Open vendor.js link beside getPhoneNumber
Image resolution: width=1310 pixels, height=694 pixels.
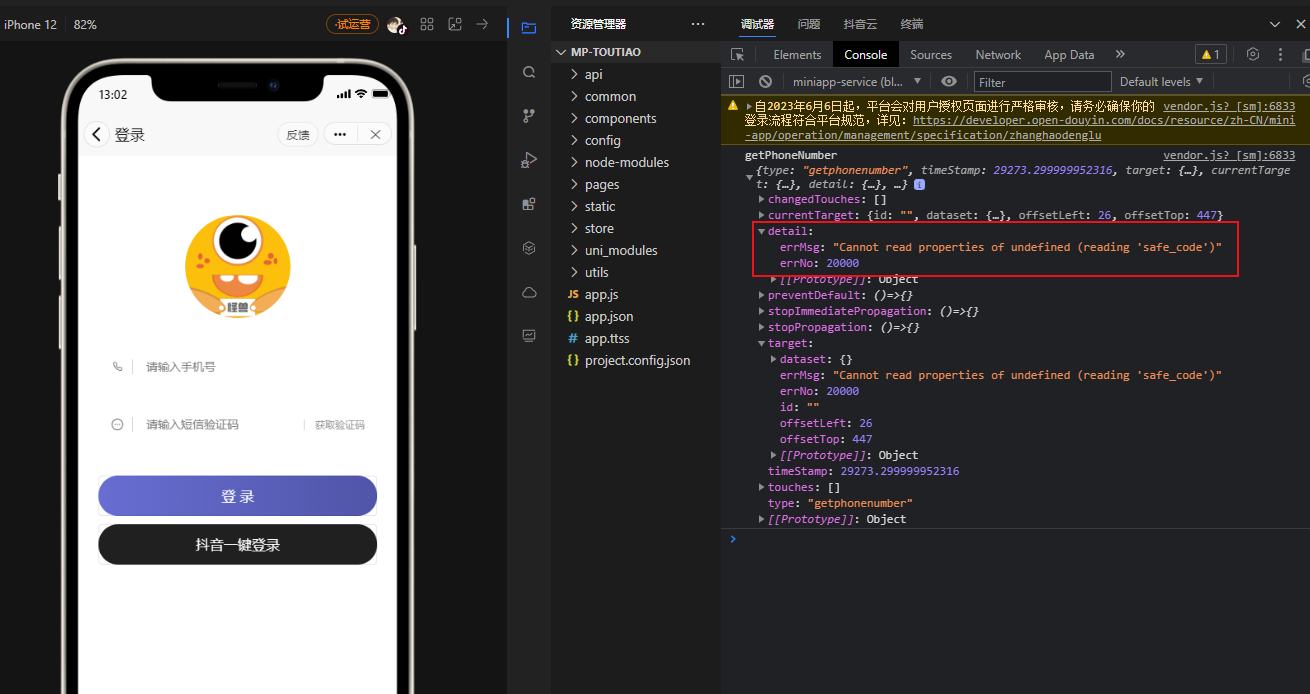(1229, 155)
